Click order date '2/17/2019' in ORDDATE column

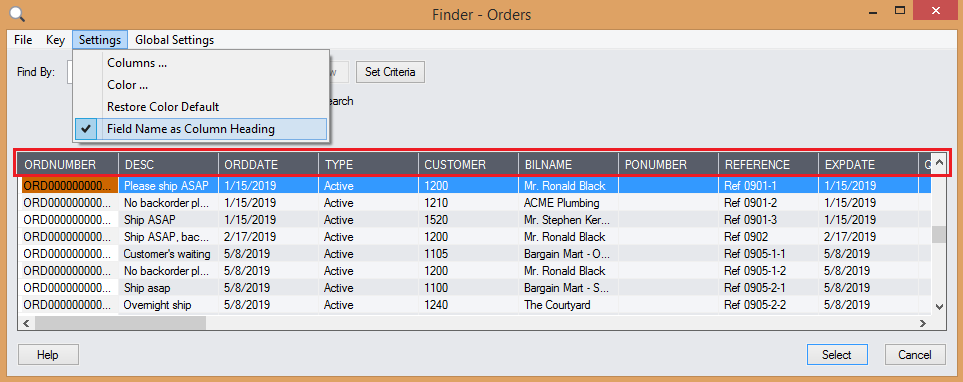[x=268, y=236]
